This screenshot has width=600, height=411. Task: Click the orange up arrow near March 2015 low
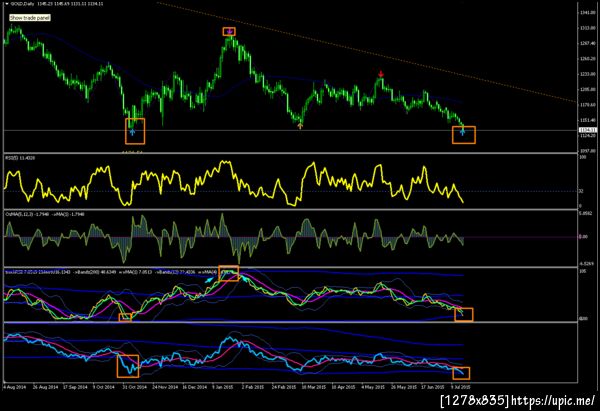pyautogui.click(x=300, y=126)
